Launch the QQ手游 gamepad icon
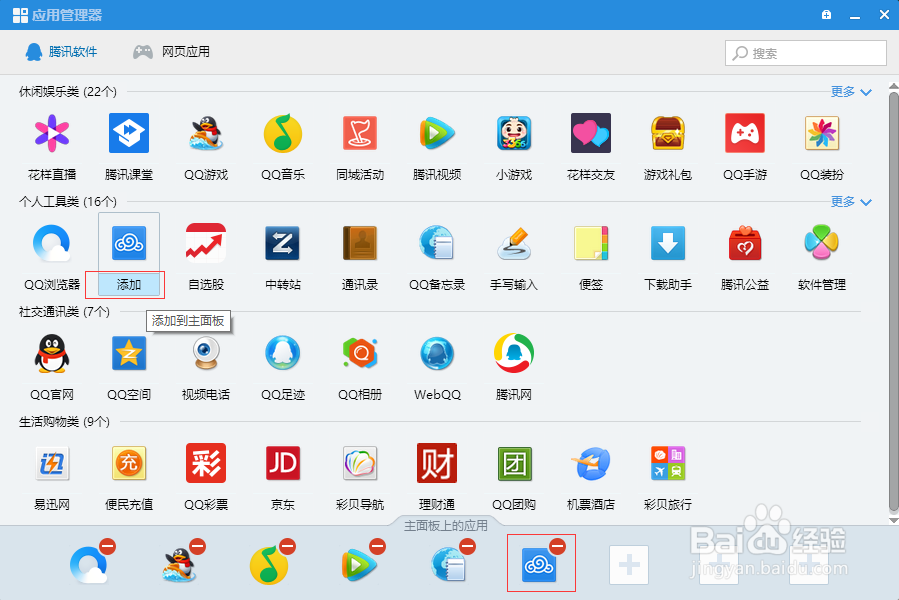The width and height of the screenshot is (899, 600). click(x=745, y=133)
